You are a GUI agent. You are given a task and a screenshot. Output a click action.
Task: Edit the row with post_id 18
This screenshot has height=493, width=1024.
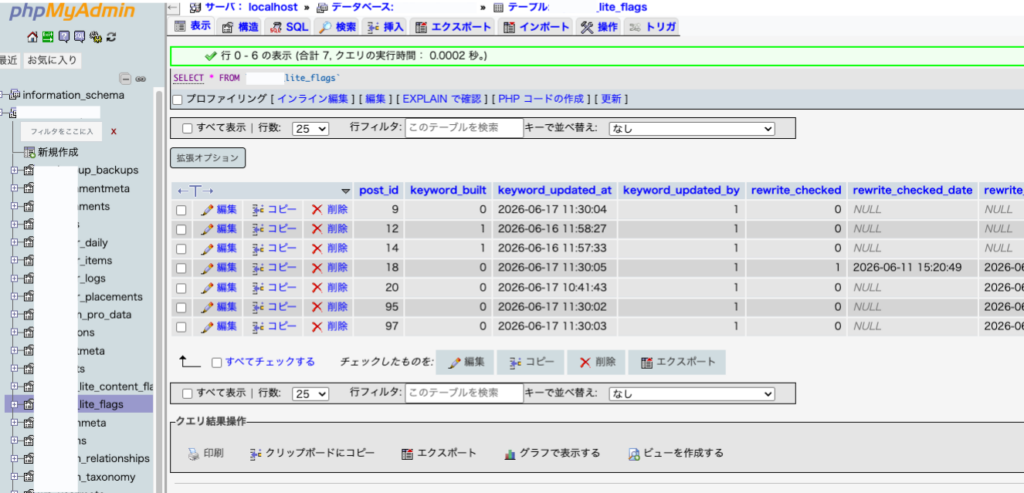(x=219, y=267)
